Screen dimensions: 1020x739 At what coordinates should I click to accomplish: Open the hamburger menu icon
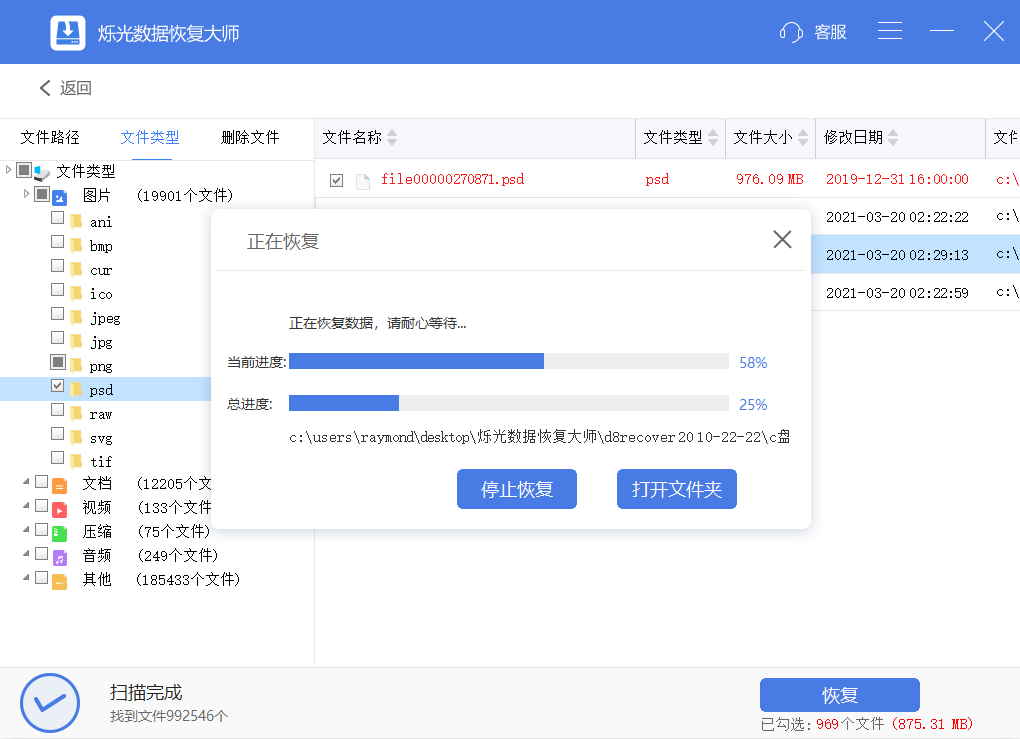tap(889, 31)
